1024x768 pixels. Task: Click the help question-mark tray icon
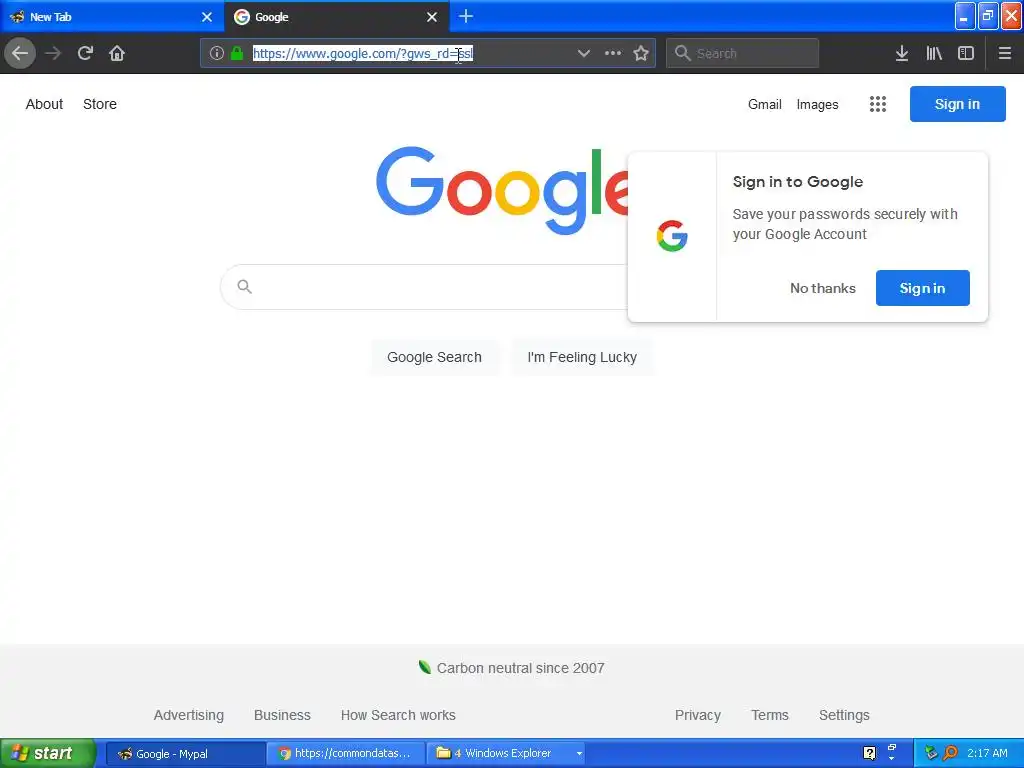coord(869,753)
